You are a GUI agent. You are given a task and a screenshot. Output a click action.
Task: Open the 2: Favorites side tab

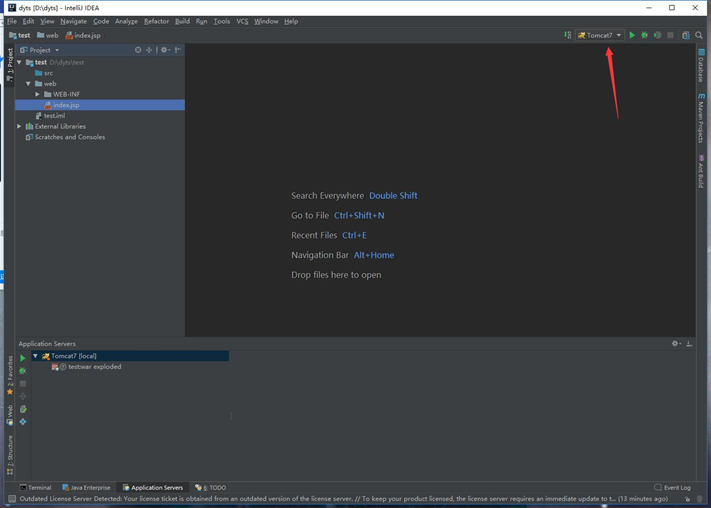[10, 376]
